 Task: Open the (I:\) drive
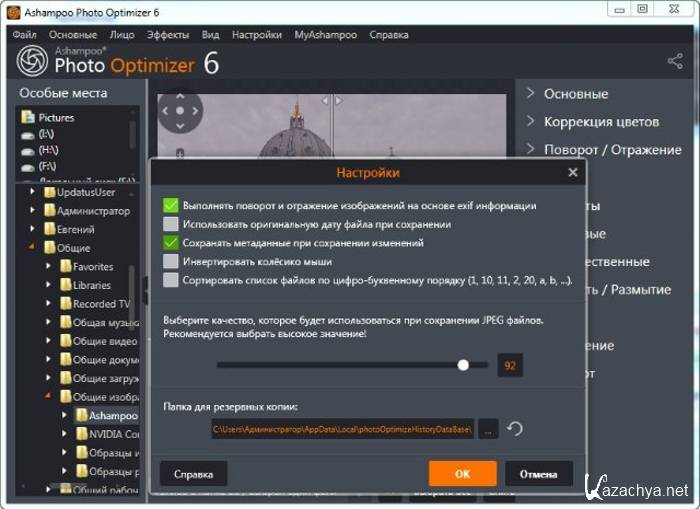click(x=47, y=134)
